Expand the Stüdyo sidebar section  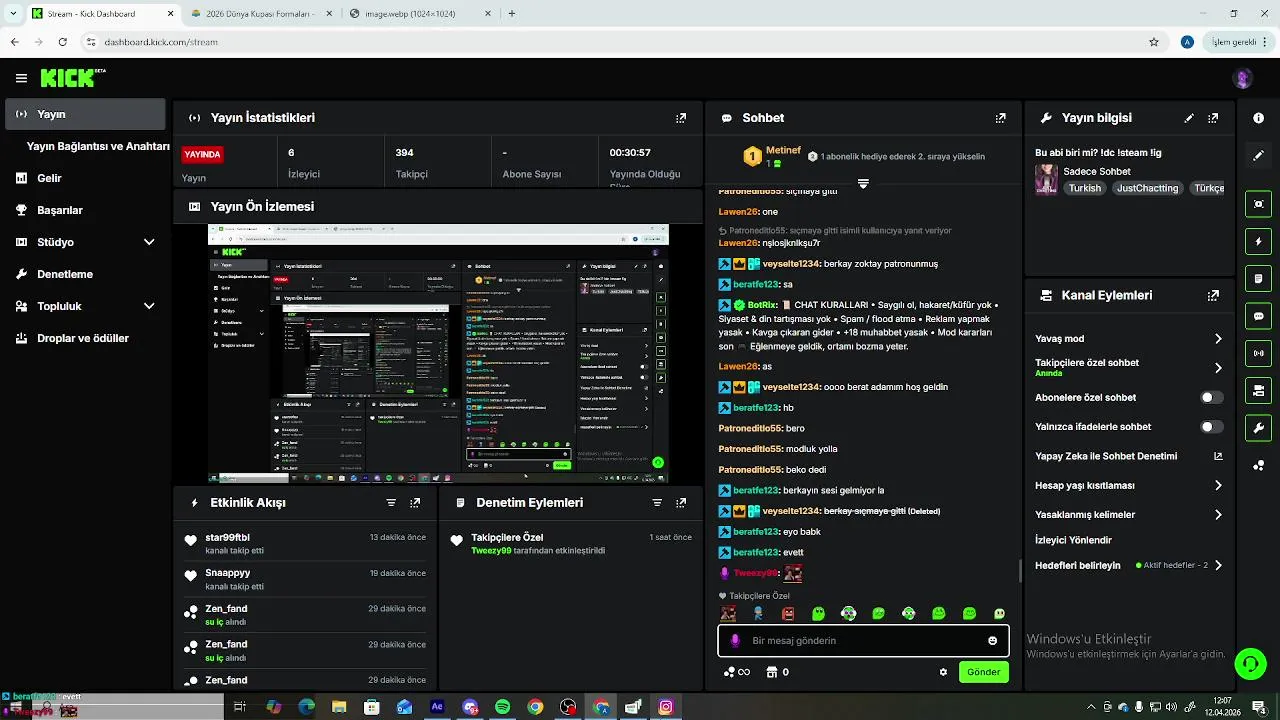[x=149, y=242]
